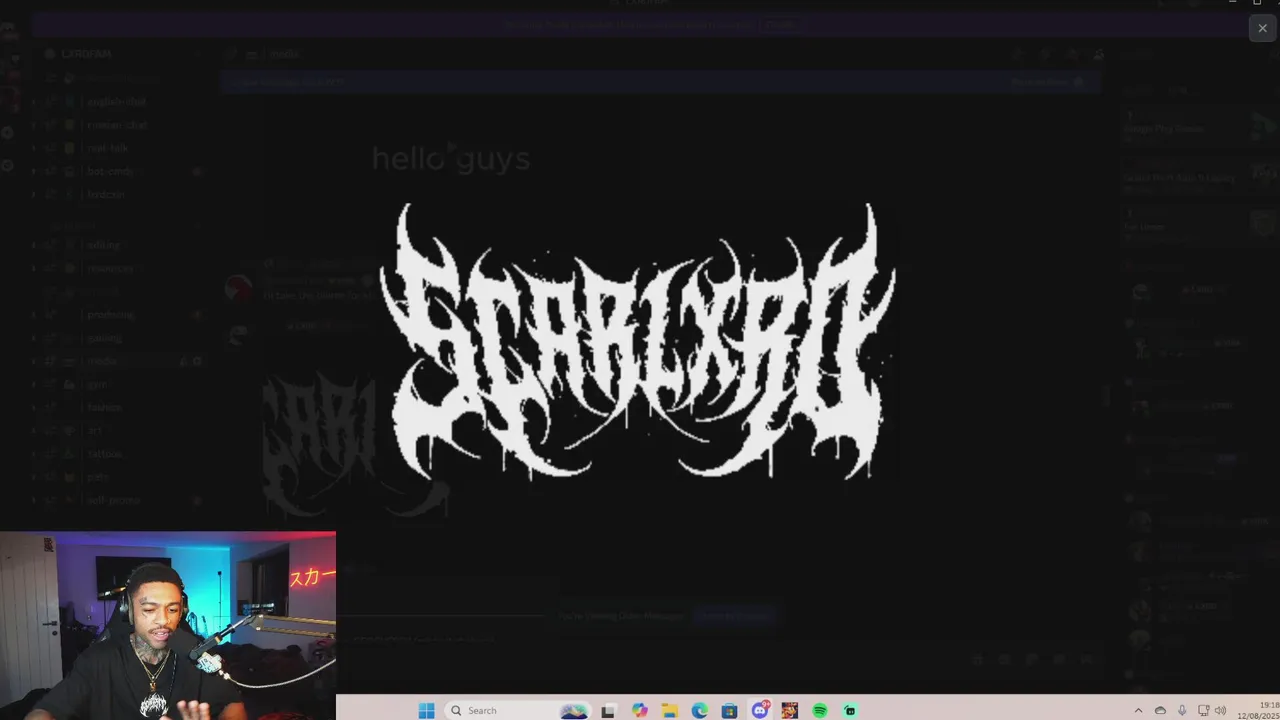Open Microsoft Edge from the taskbar
Viewport: 1280px width, 720px height.
(x=700, y=710)
